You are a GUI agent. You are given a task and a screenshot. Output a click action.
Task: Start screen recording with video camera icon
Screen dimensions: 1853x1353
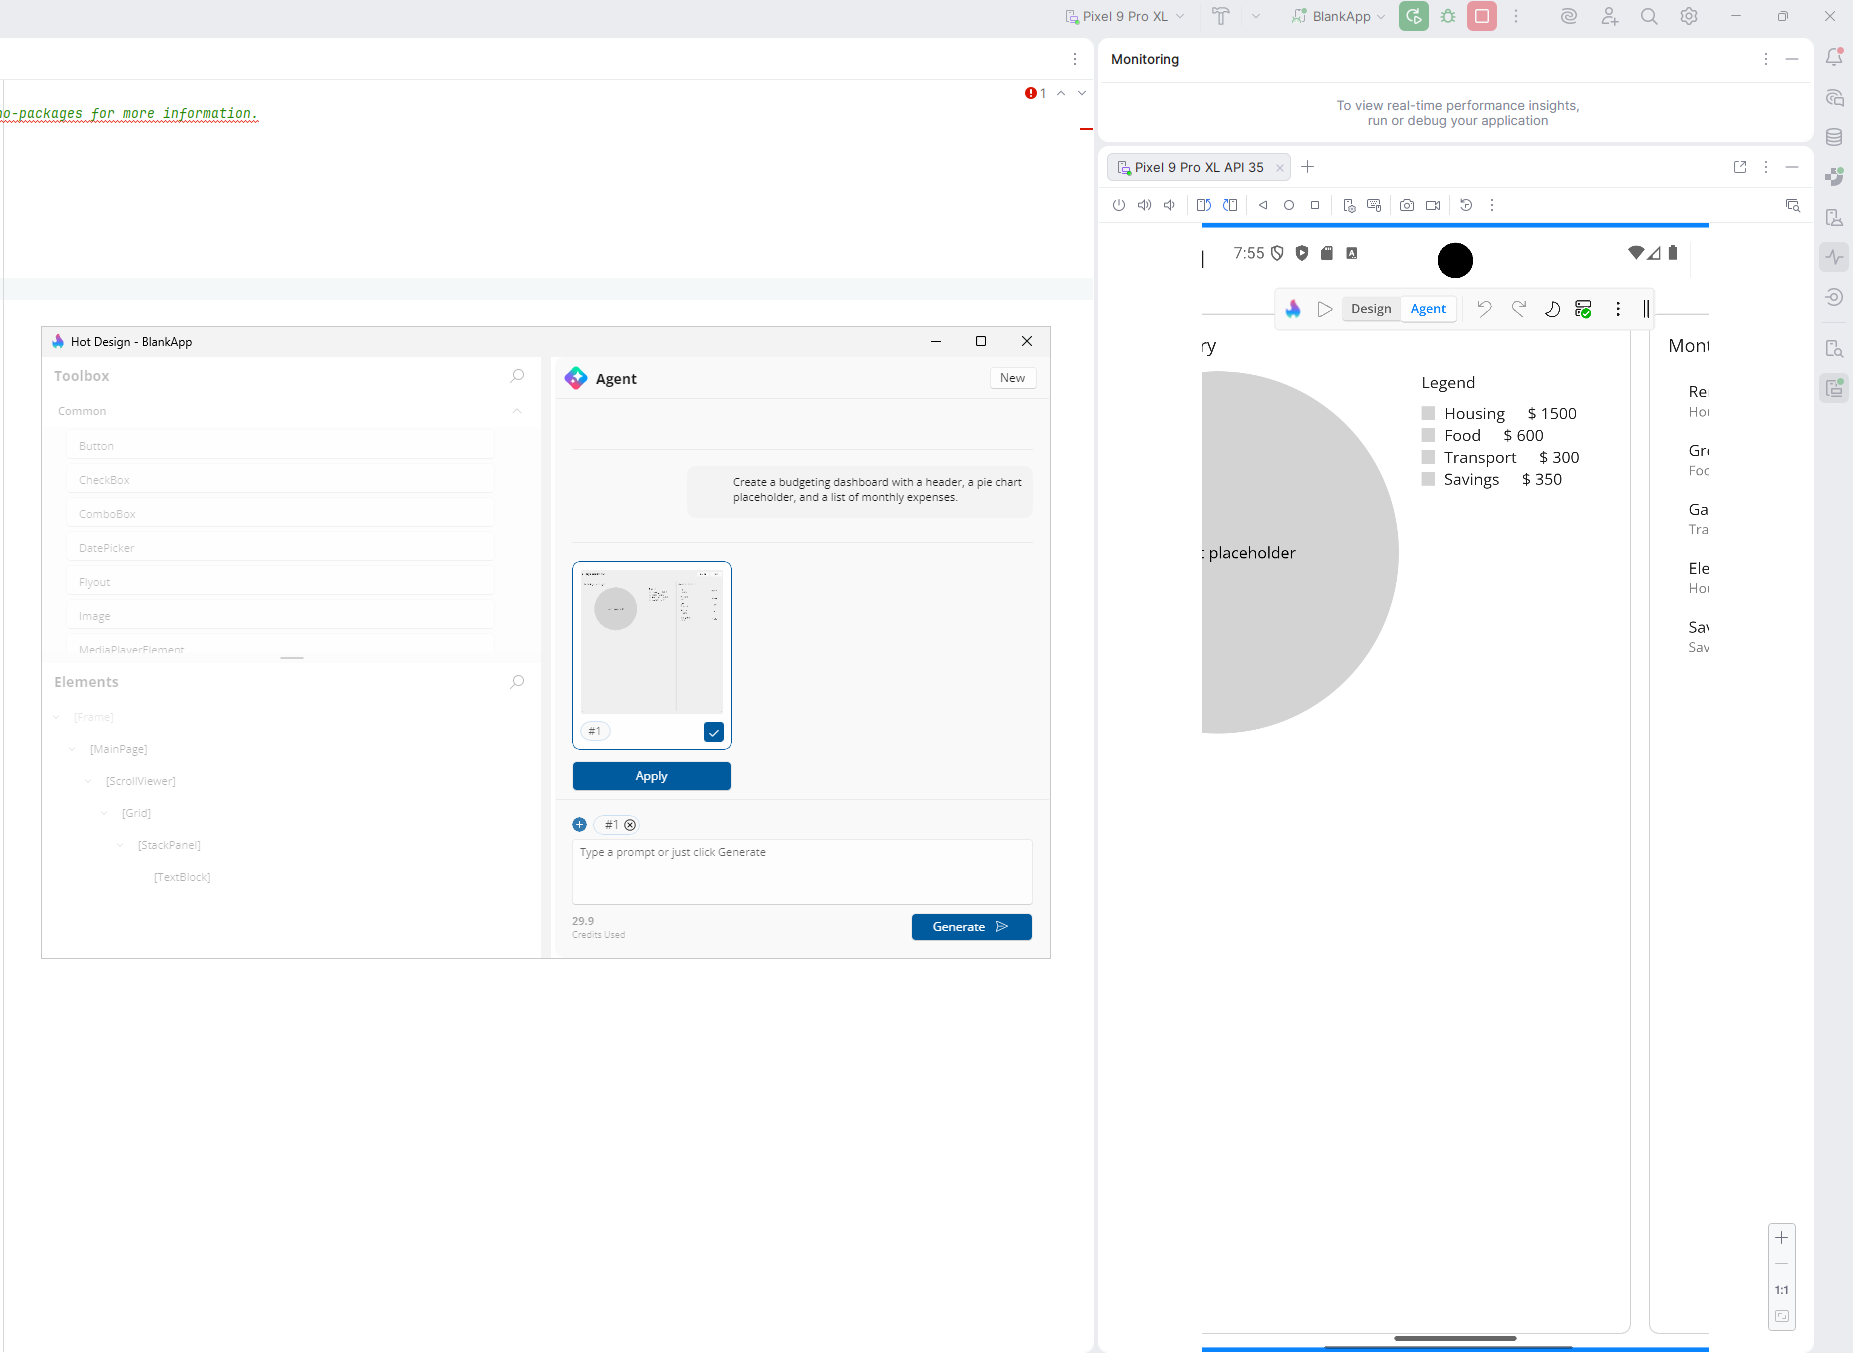click(1433, 205)
